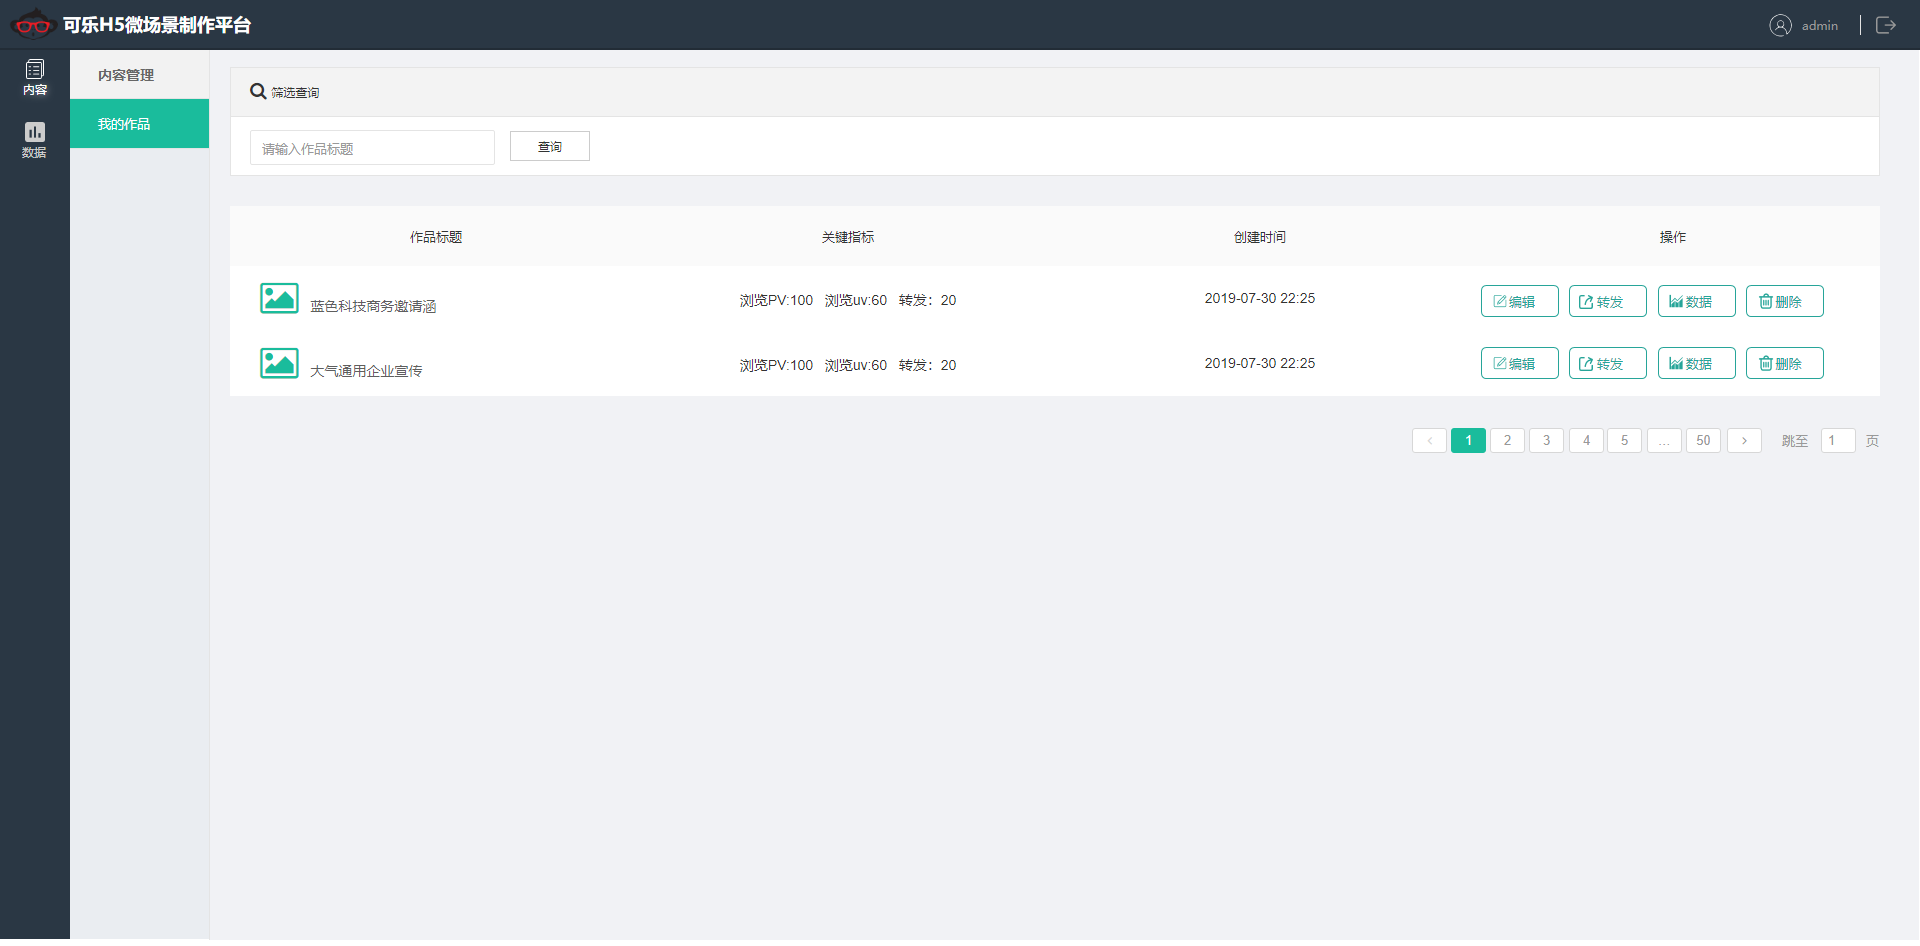
Task: Click the 关键指标 column header
Action: [848, 237]
